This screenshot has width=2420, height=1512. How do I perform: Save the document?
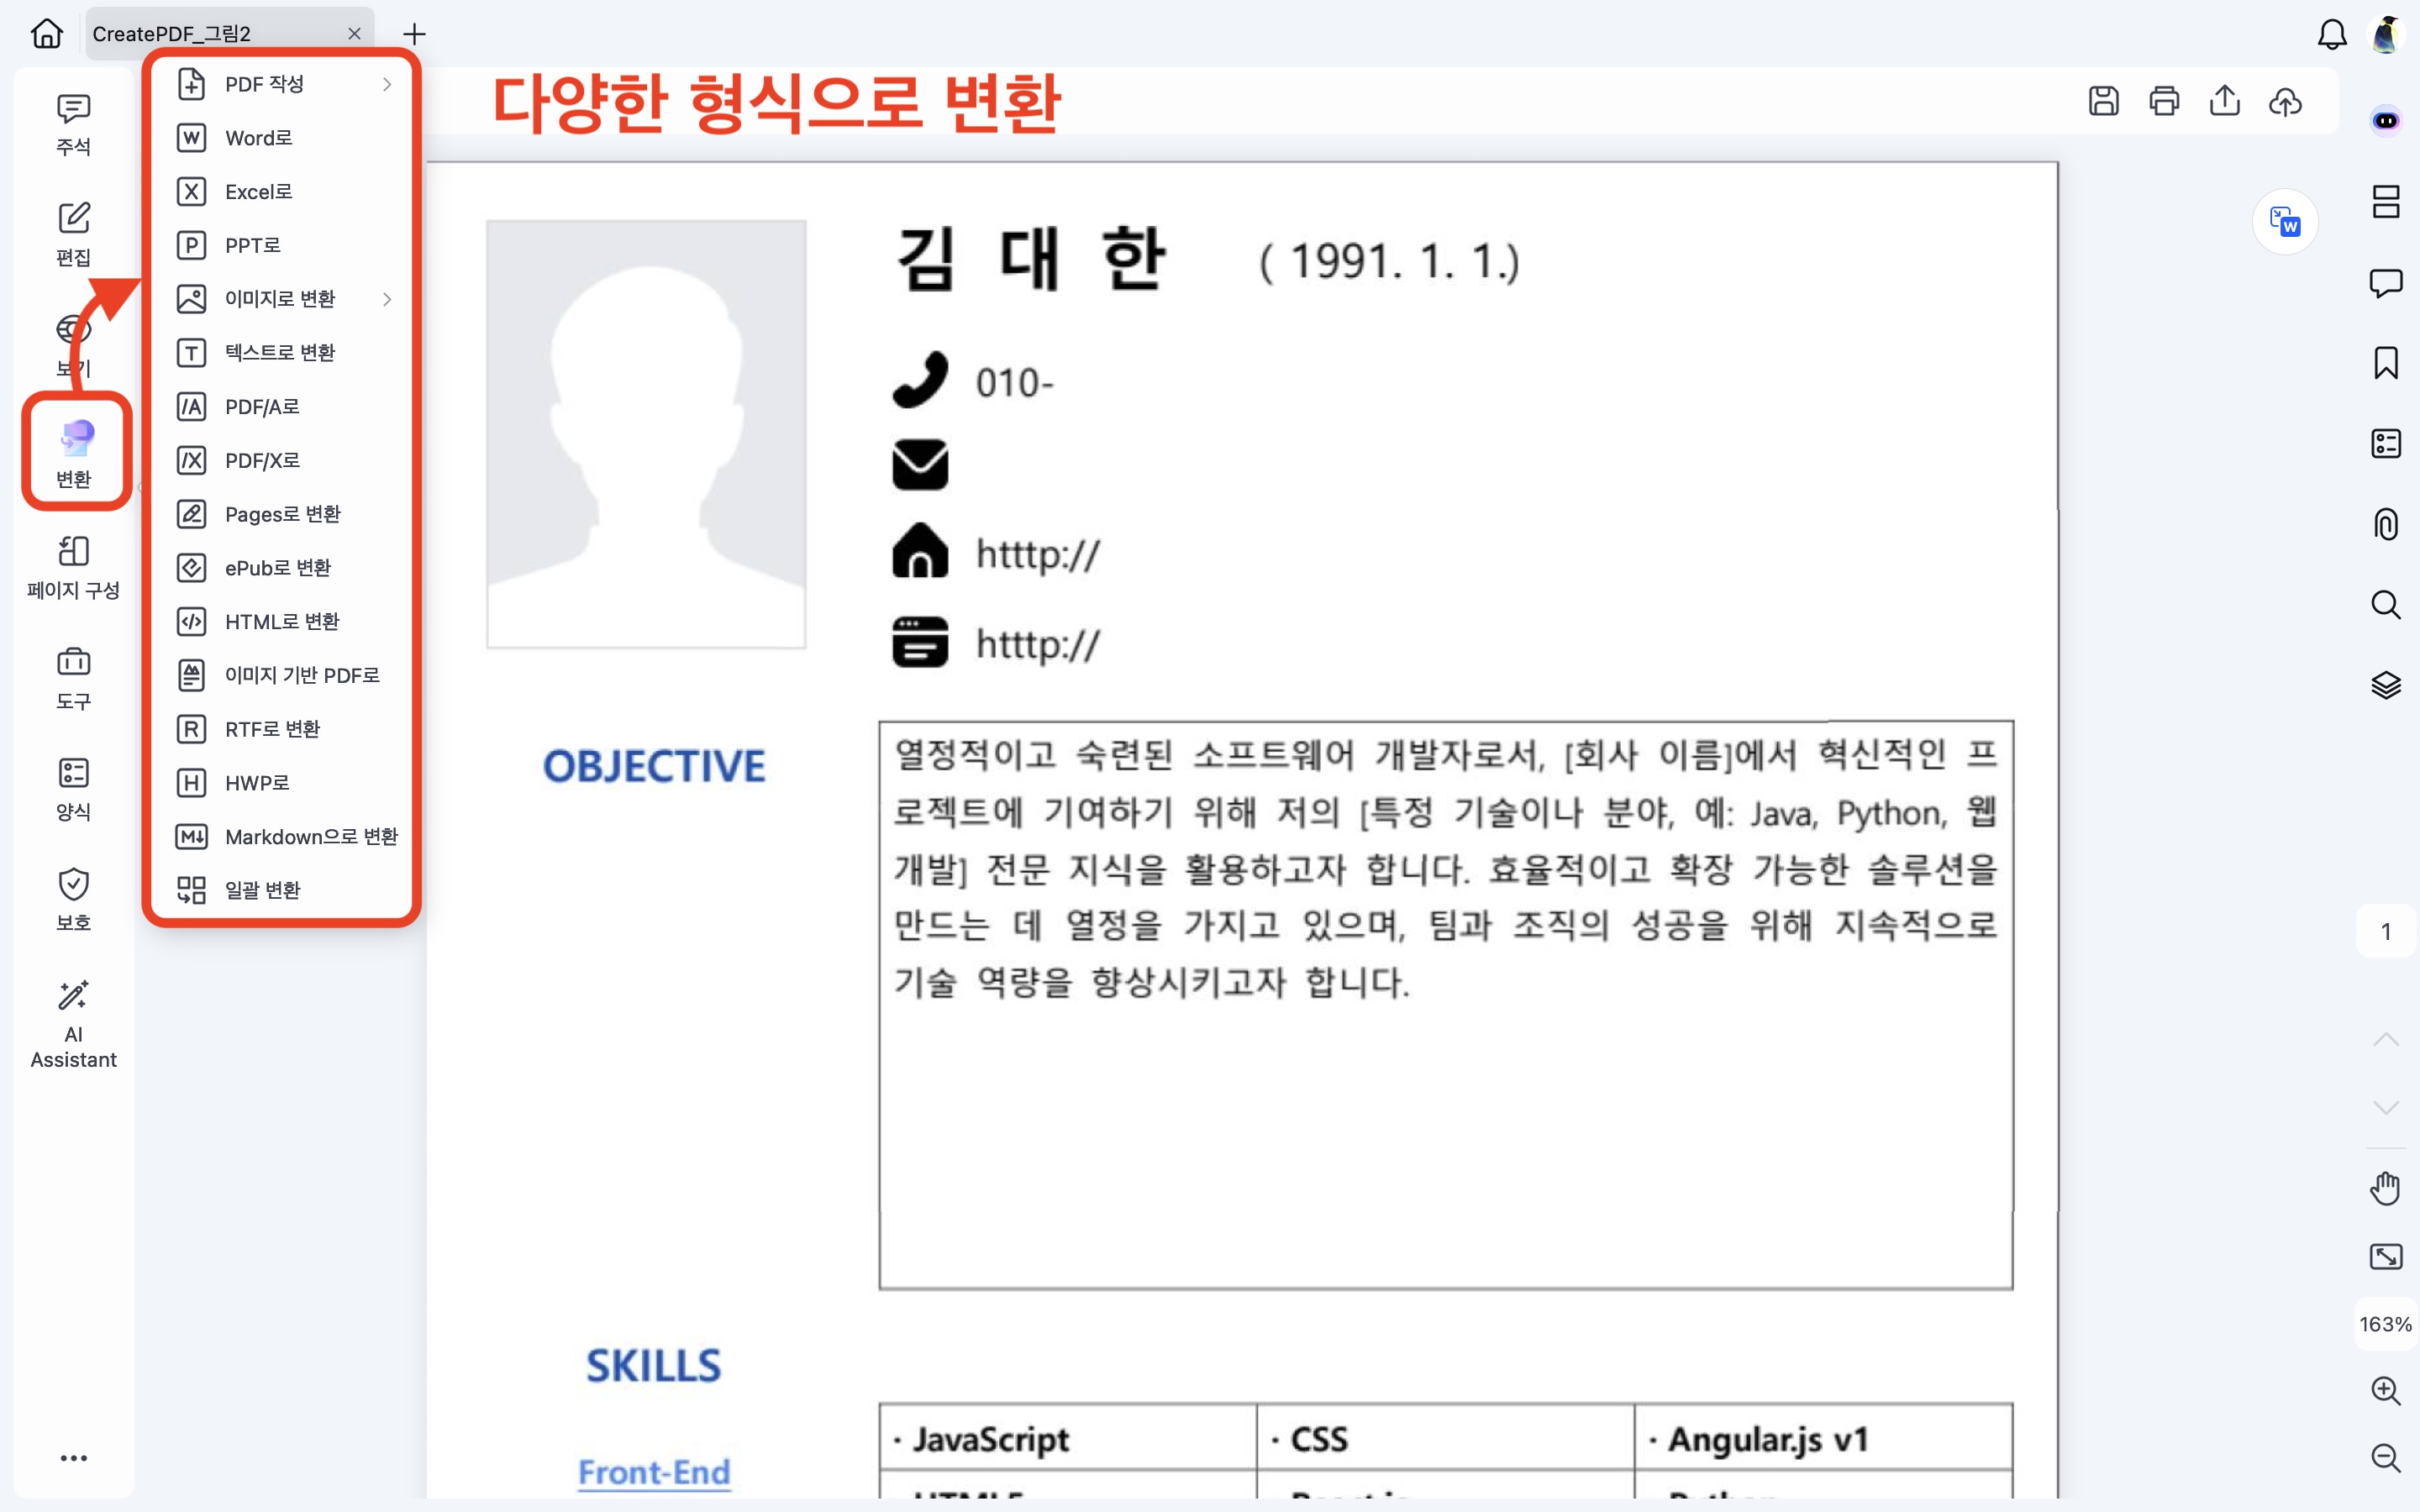click(2104, 101)
